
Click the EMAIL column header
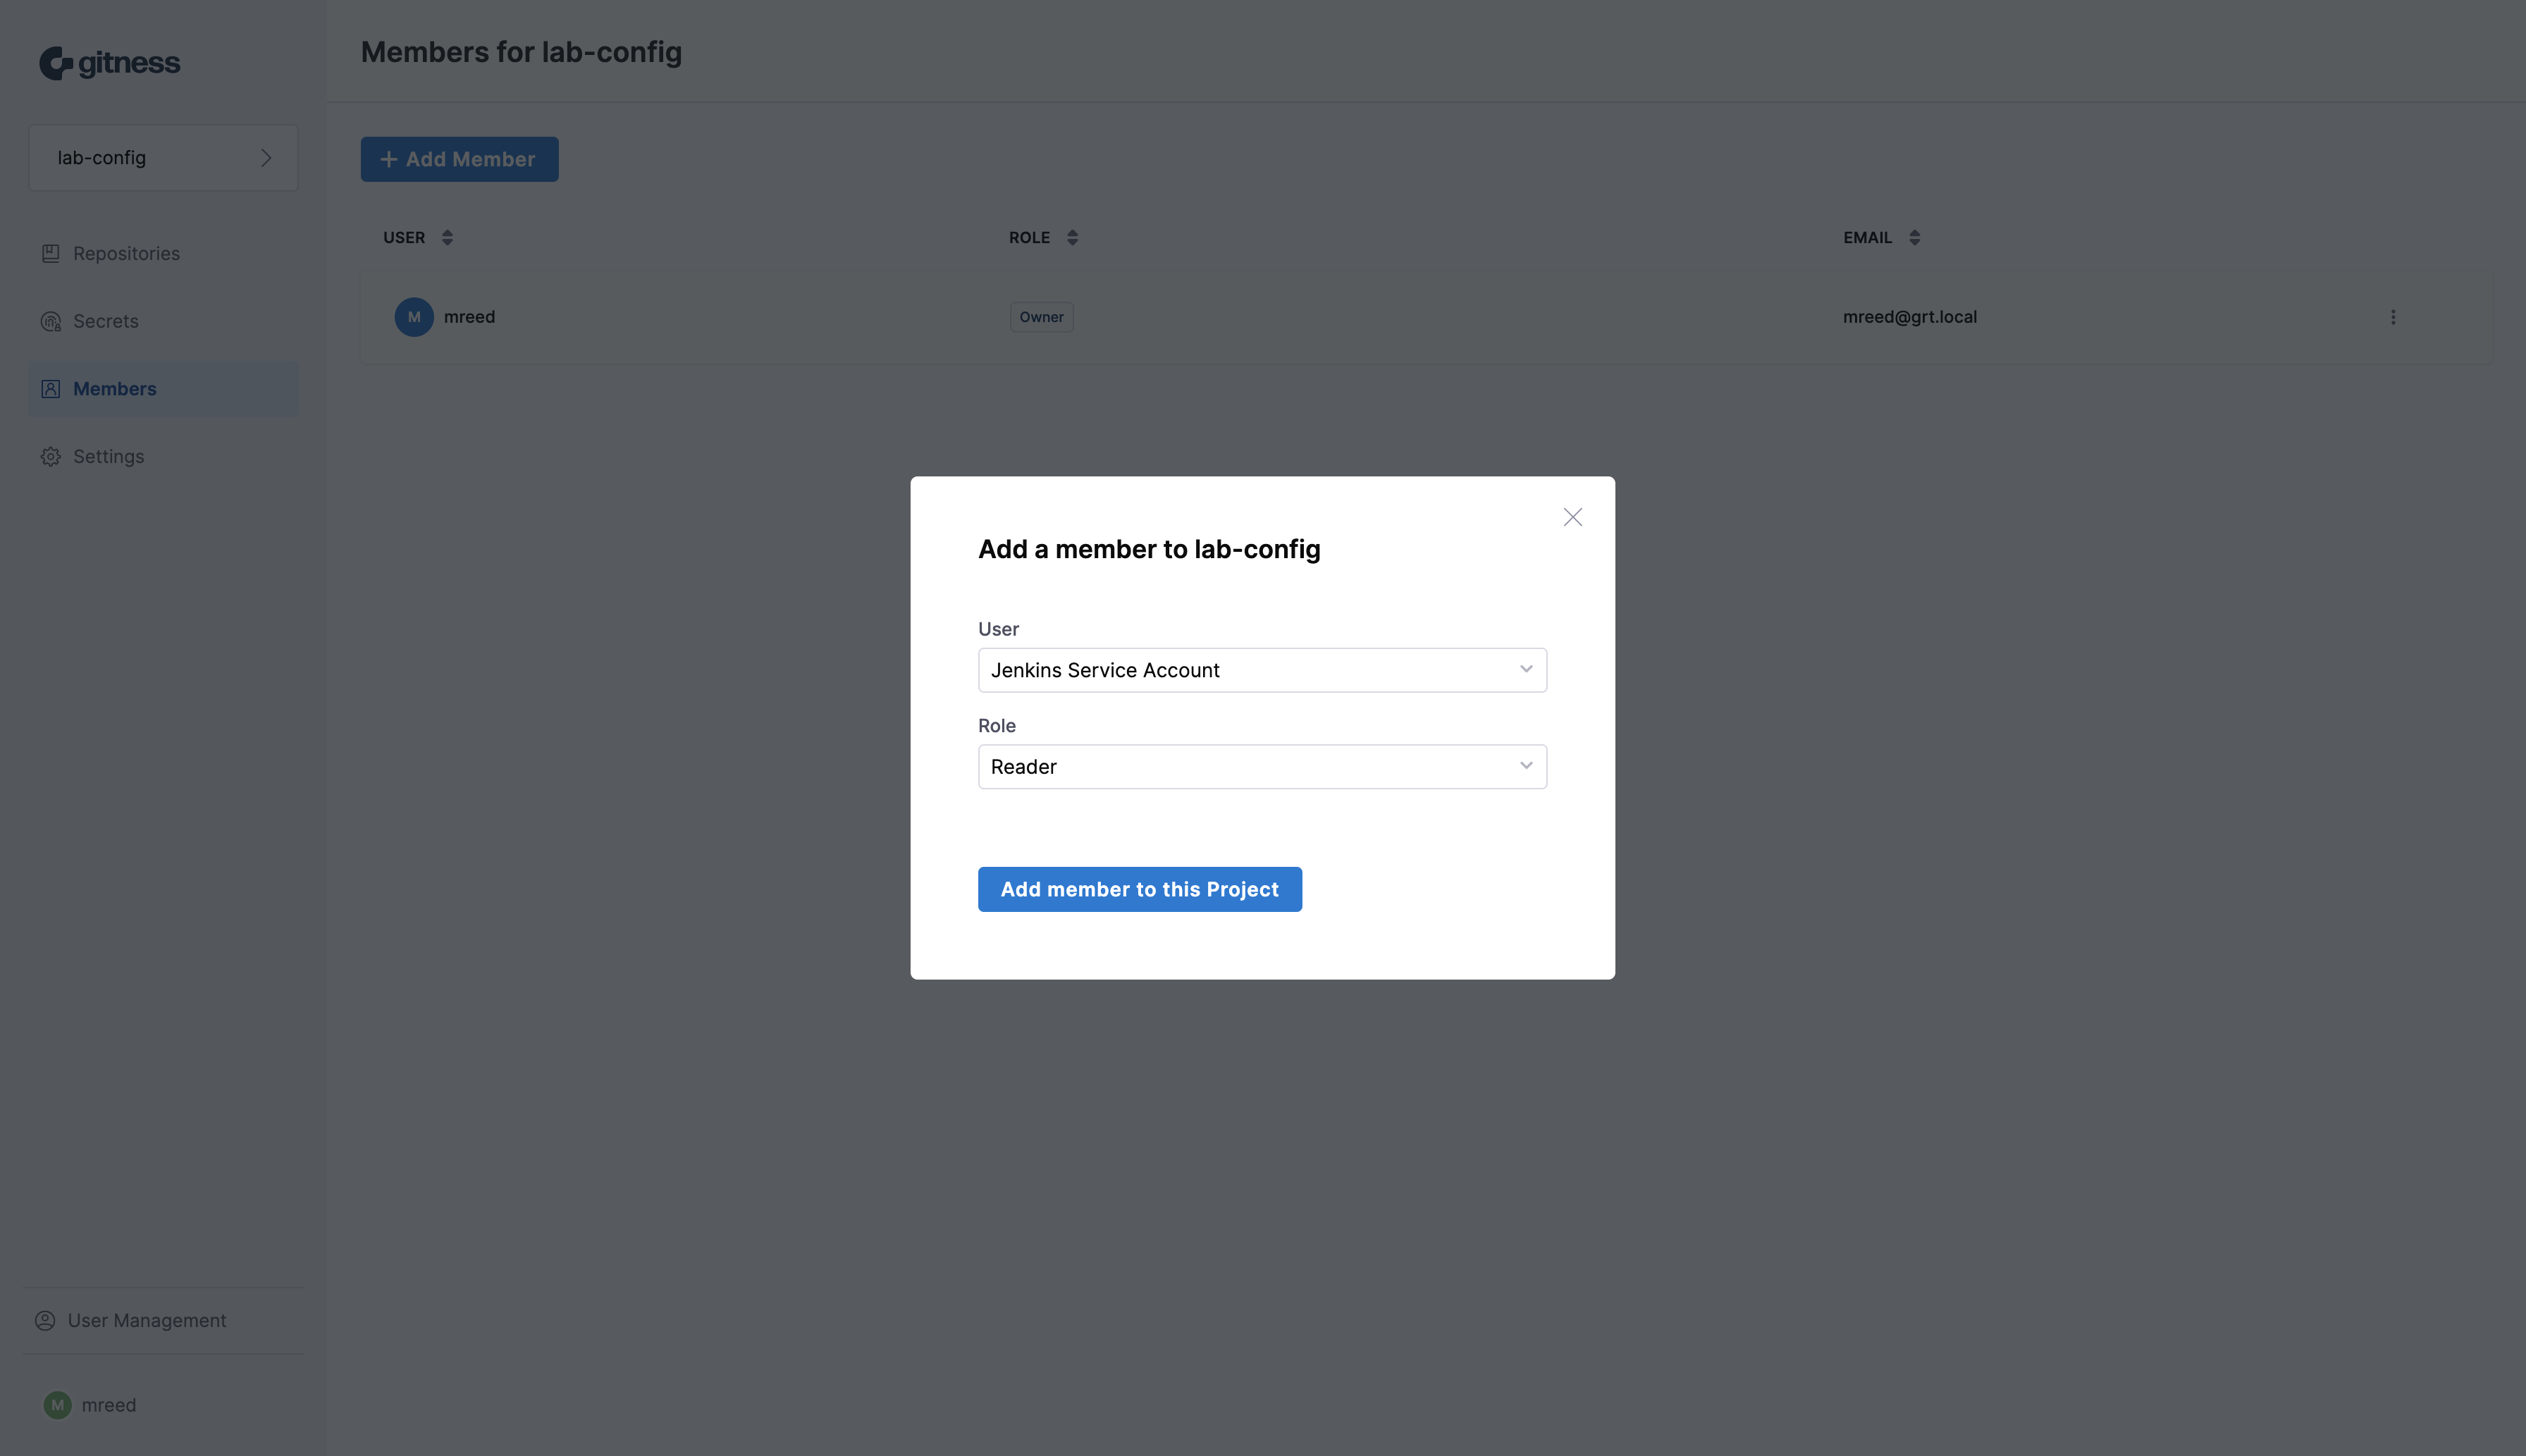pos(1867,237)
